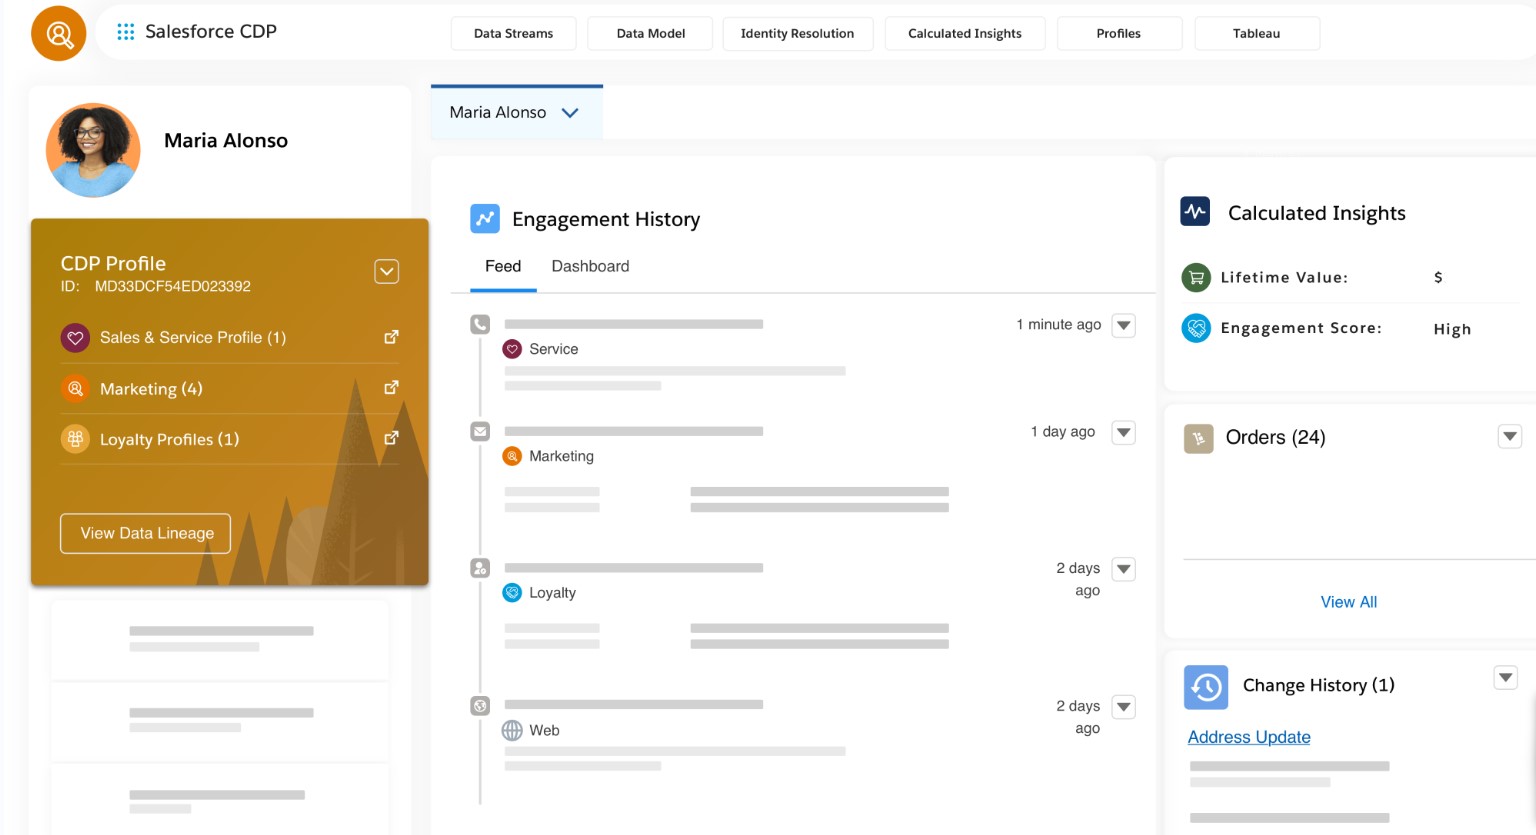Open Calculated Insights navigation tab
Screen dimensions: 1536x835
tap(965, 33)
